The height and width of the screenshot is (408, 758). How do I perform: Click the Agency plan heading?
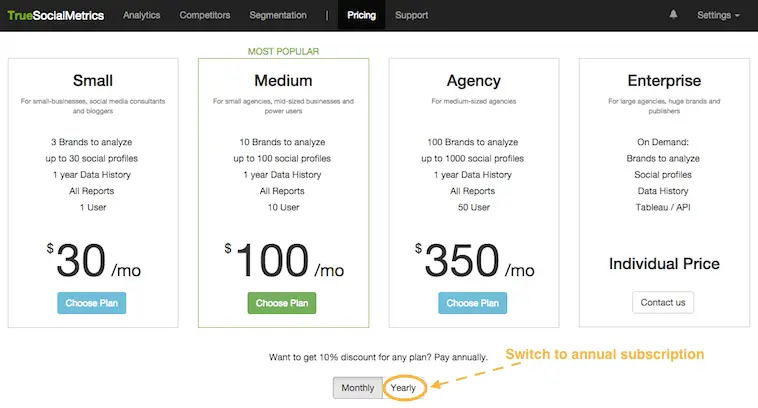[x=472, y=80]
